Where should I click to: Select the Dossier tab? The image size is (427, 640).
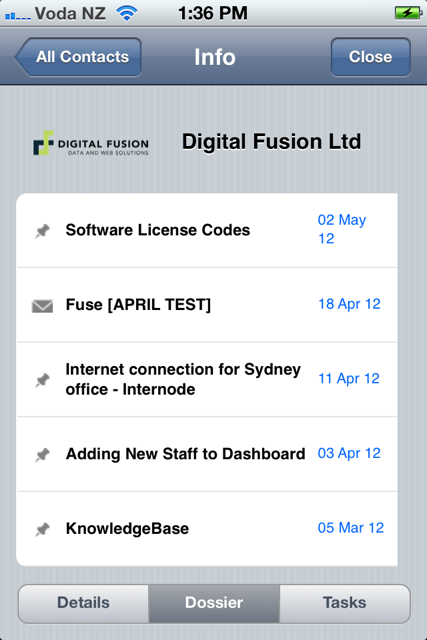click(214, 603)
